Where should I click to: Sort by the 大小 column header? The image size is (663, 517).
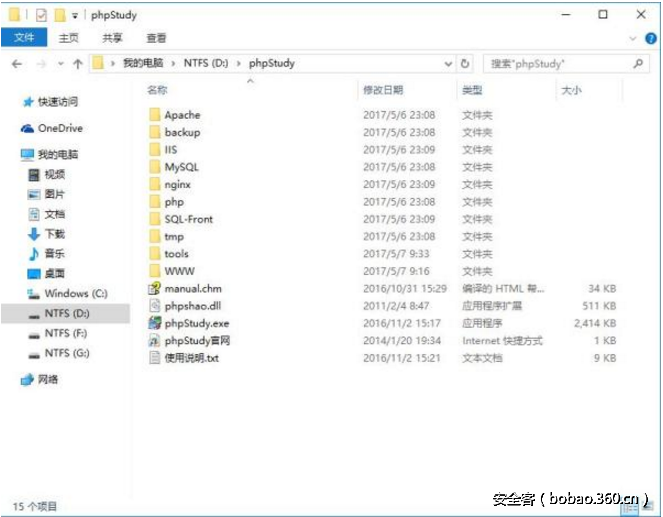click(571, 90)
